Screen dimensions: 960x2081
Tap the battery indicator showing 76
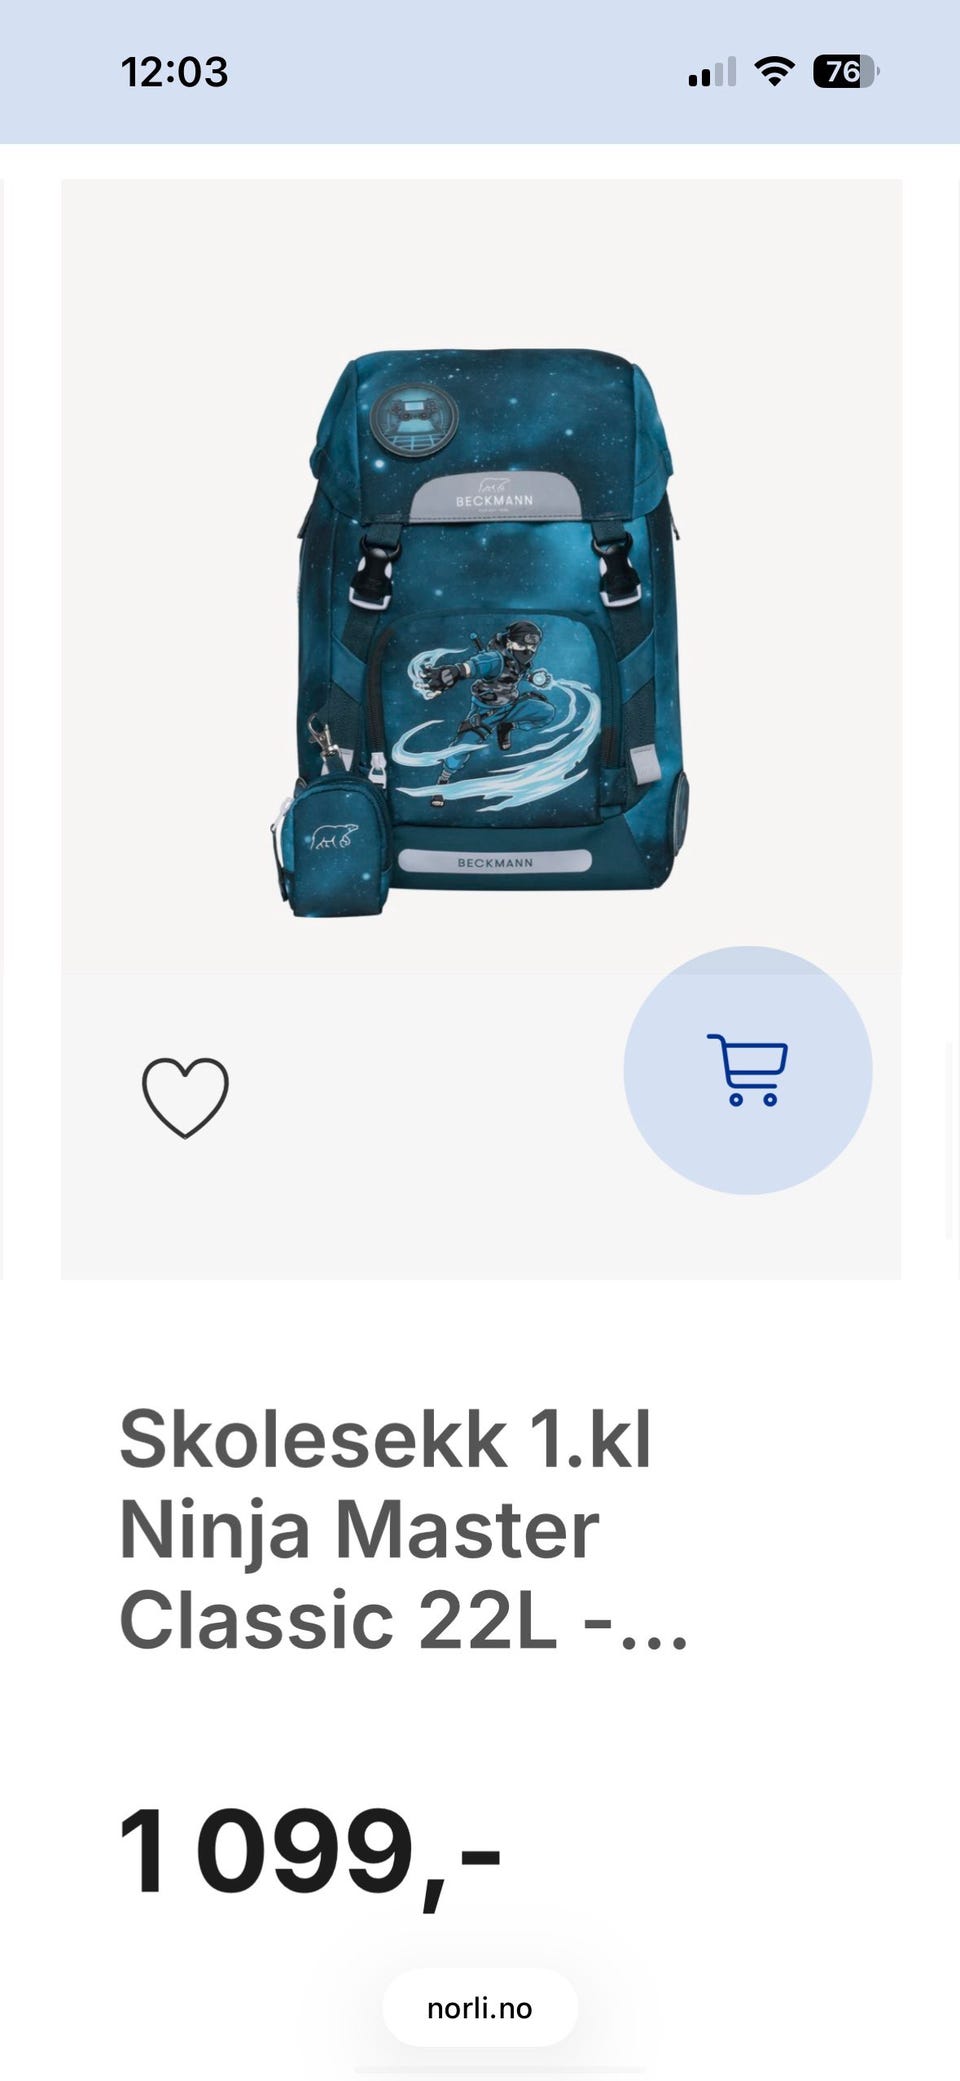click(x=846, y=72)
